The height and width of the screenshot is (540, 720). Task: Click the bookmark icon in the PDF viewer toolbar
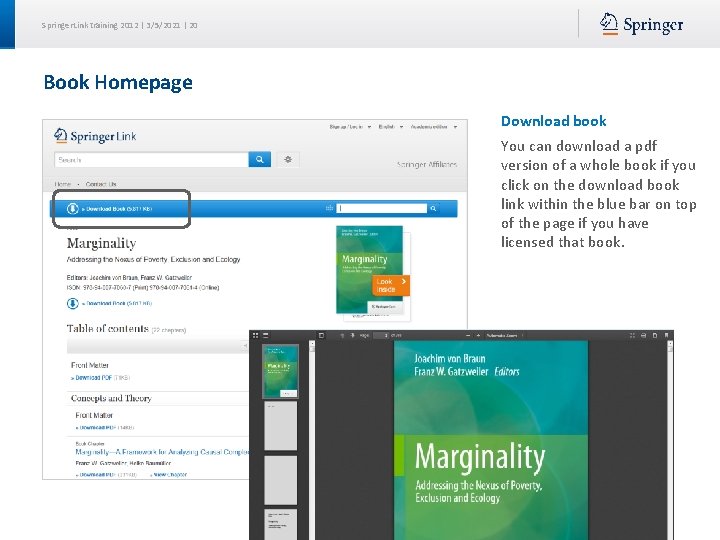click(666, 336)
